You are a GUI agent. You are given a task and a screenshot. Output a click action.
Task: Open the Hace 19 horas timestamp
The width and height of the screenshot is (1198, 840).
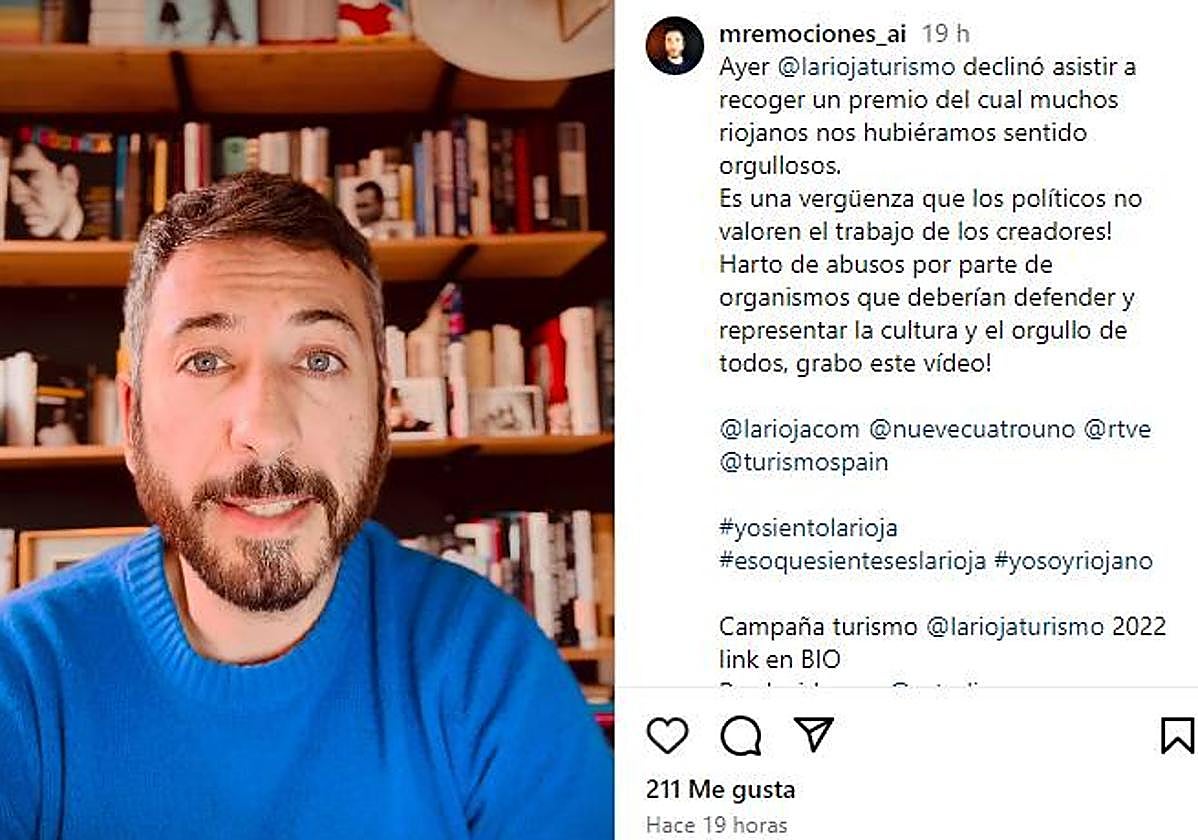point(717,825)
